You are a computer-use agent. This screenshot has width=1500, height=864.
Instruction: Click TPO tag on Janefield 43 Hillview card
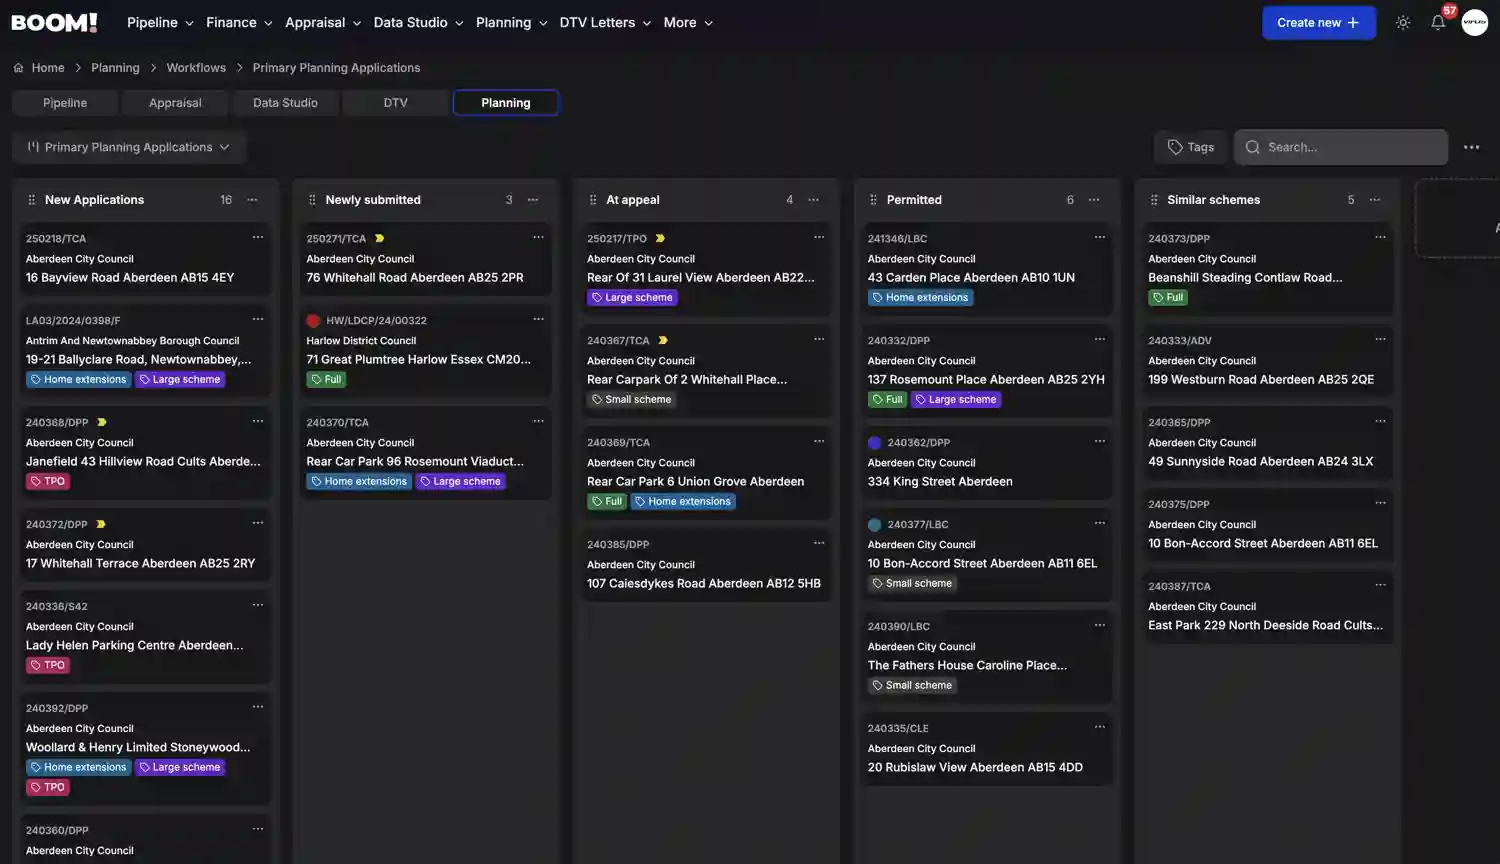click(48, 482)
